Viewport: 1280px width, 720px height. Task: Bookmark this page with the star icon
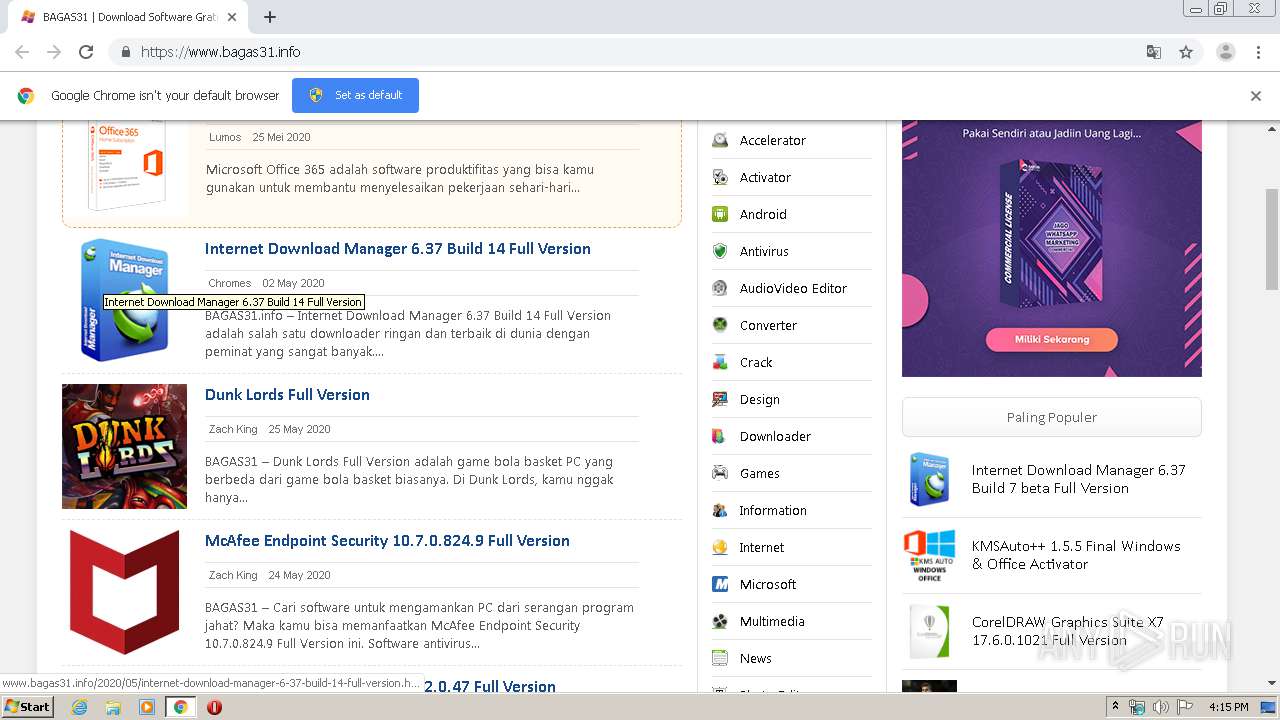[1186, 52]
